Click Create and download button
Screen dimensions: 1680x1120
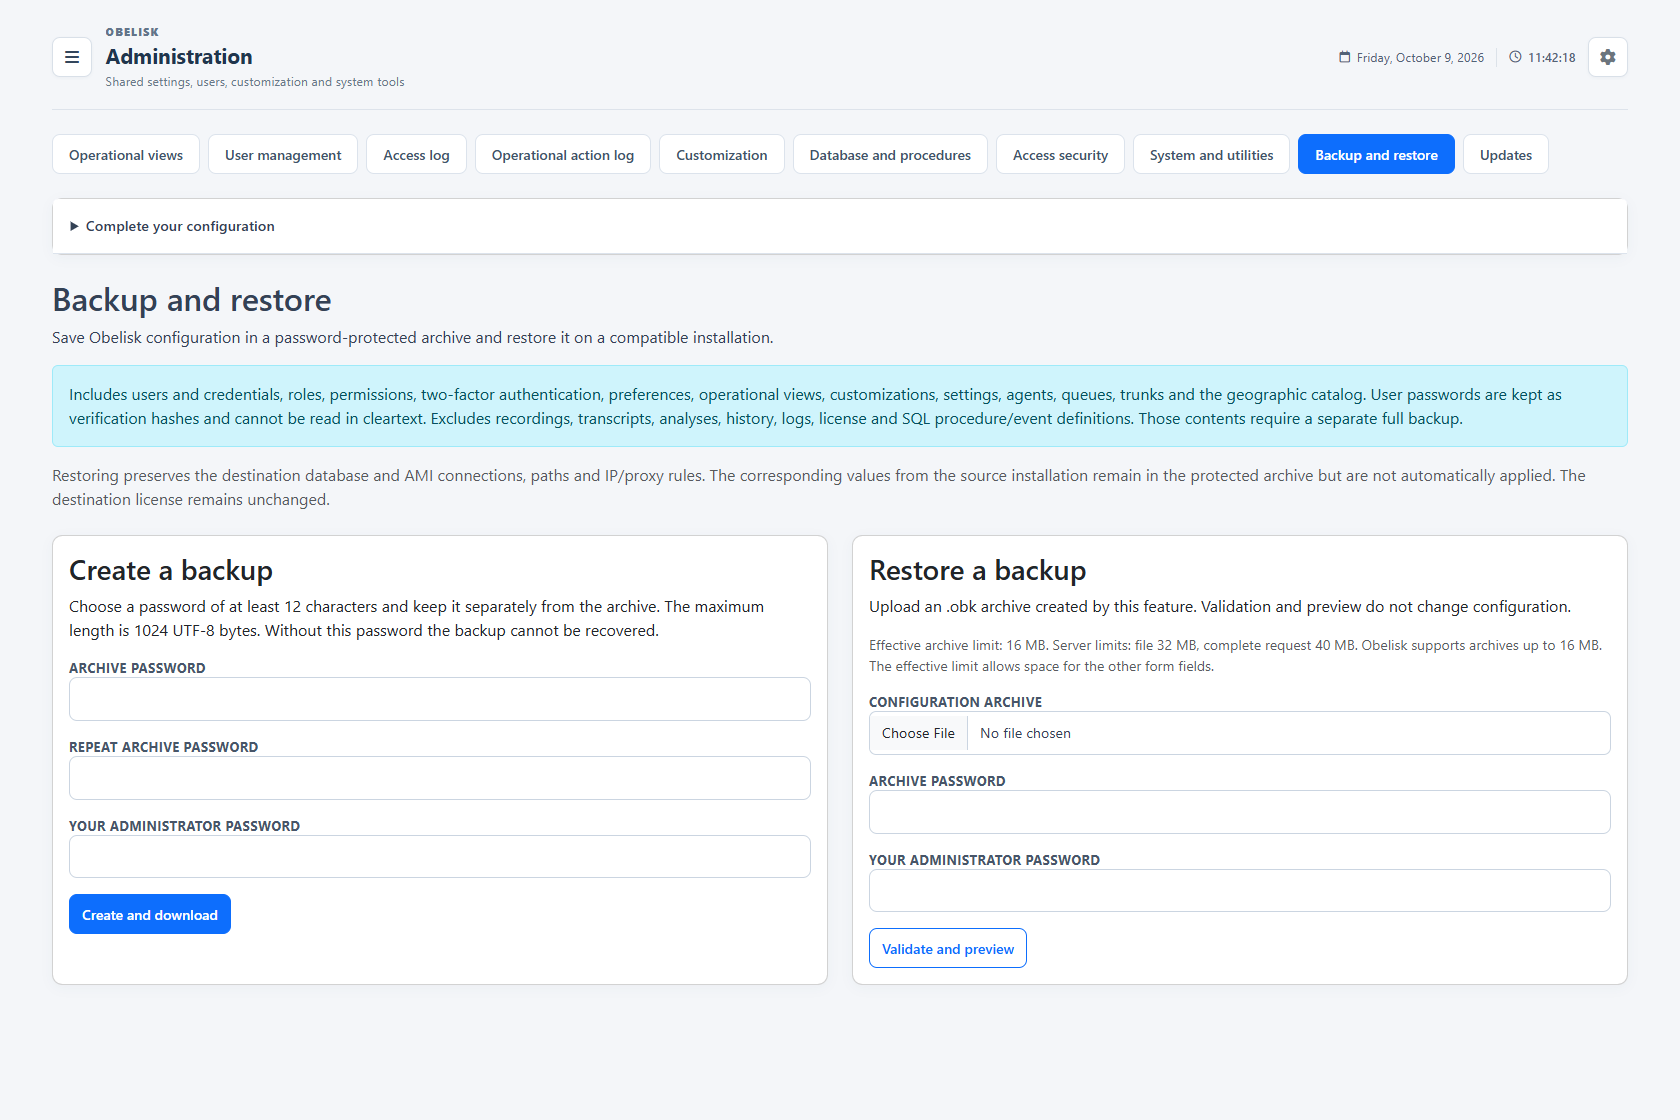click(x=150, y=914)
